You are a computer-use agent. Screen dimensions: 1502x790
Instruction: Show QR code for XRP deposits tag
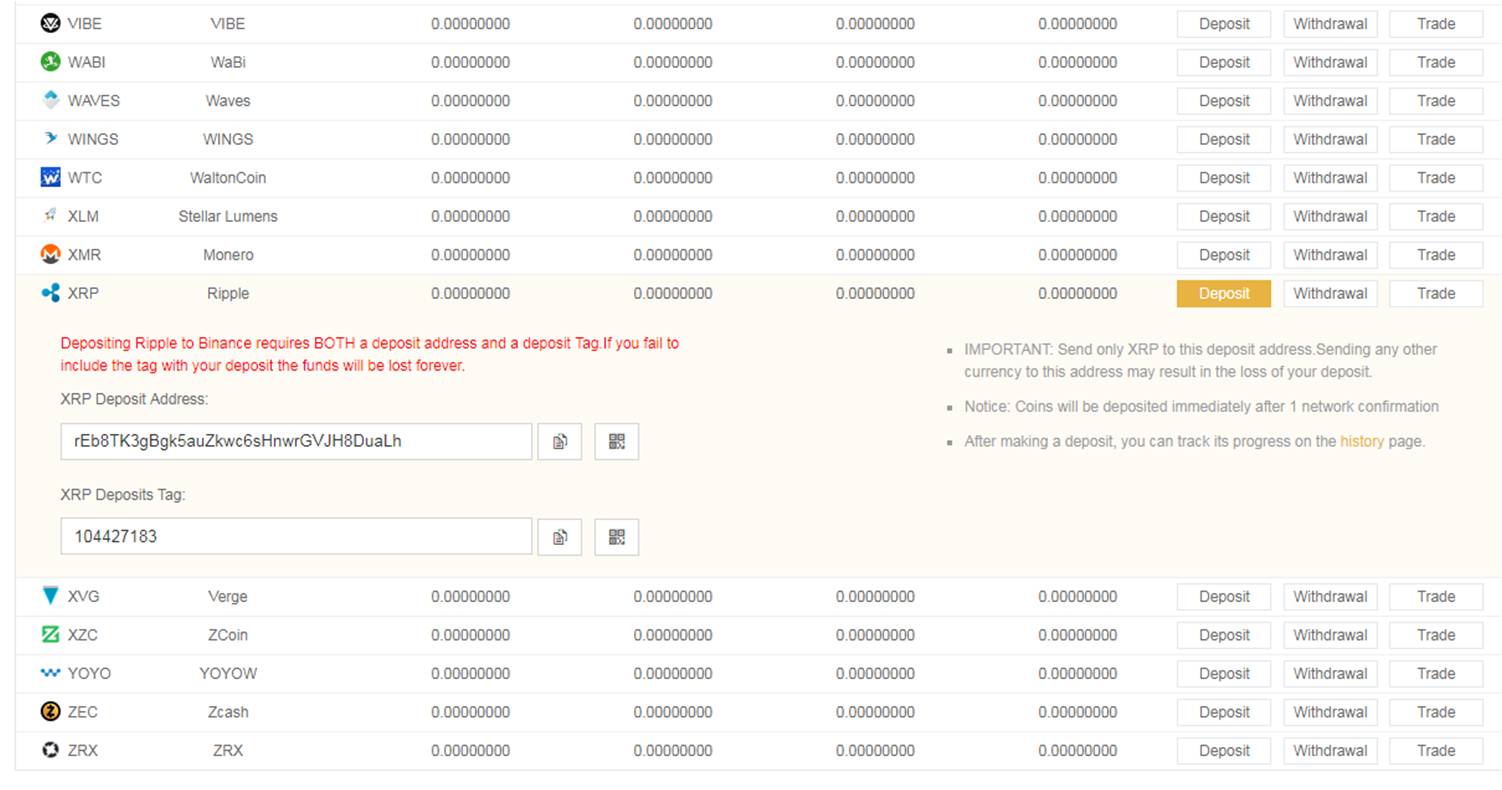(x=616, y=537)
